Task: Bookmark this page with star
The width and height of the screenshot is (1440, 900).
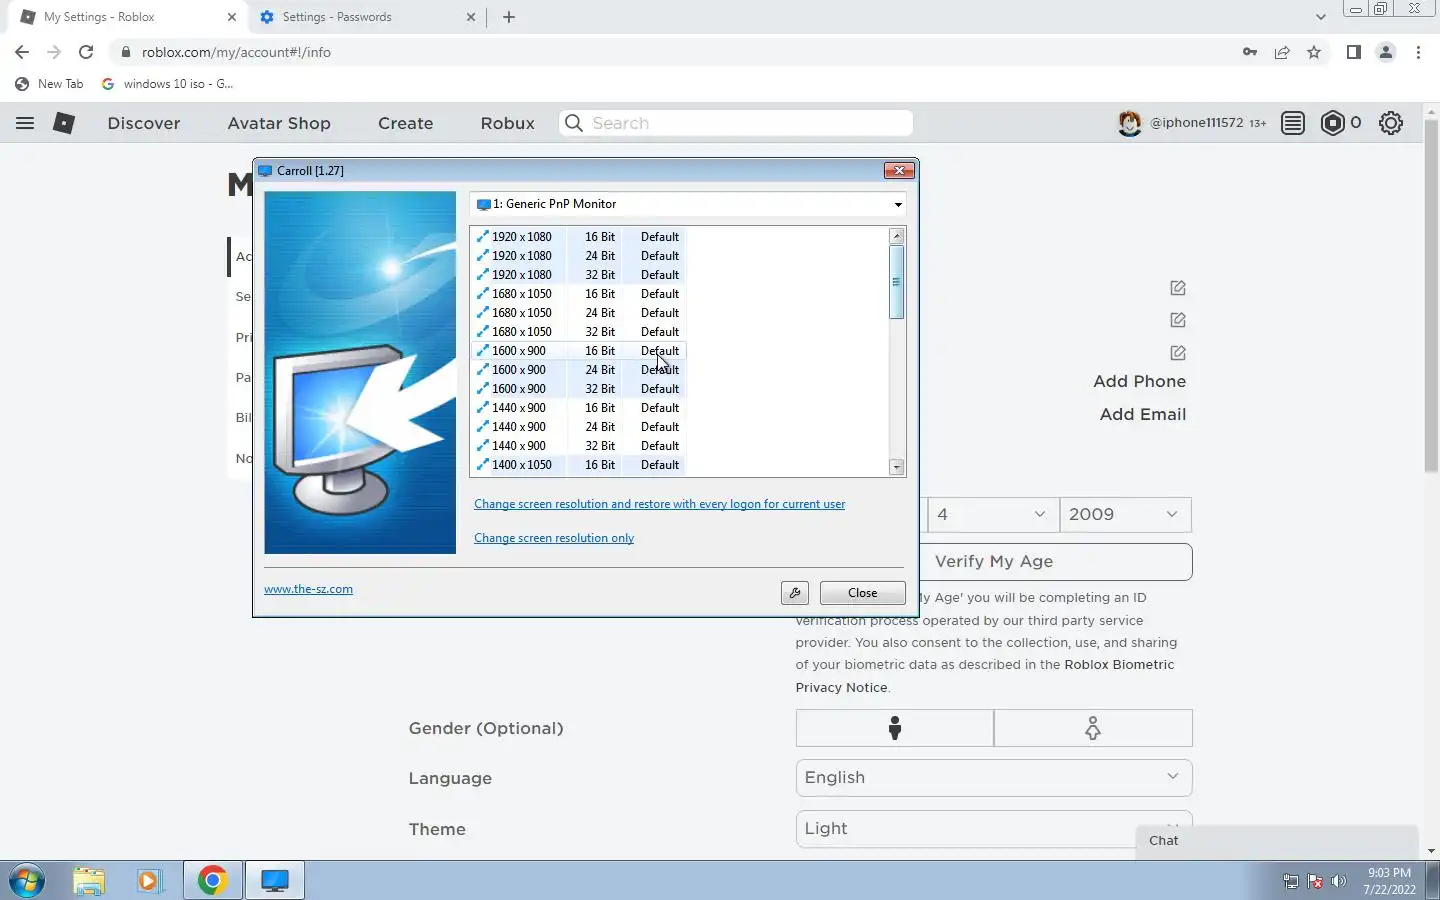Action: pyautogui.click(x=1314, y=52)
